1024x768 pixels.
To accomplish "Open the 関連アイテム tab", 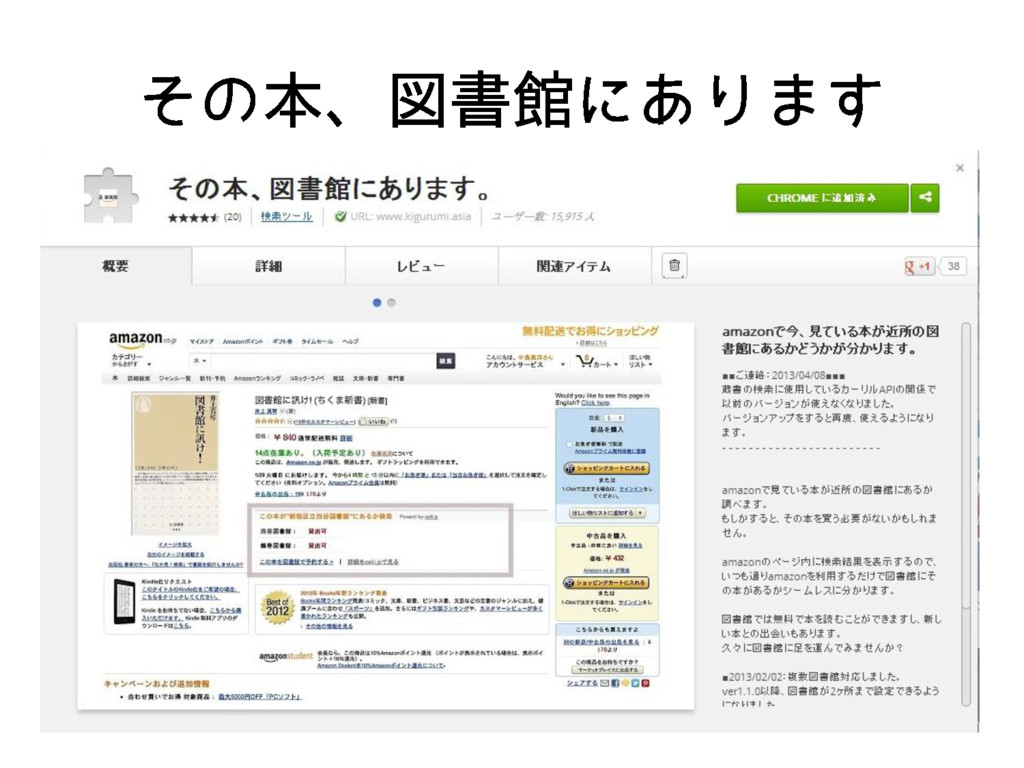I will point(574,266).
